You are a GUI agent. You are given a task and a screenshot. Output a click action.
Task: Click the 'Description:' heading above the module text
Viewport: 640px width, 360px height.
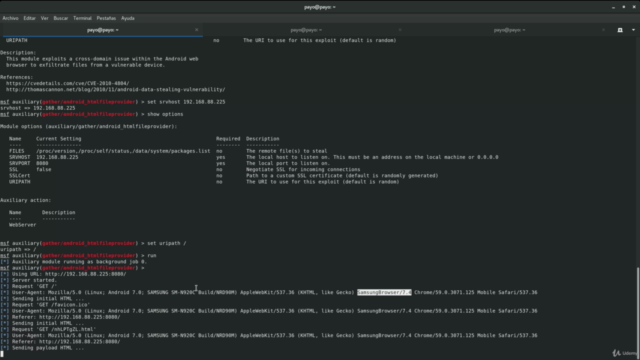(18, 53)
